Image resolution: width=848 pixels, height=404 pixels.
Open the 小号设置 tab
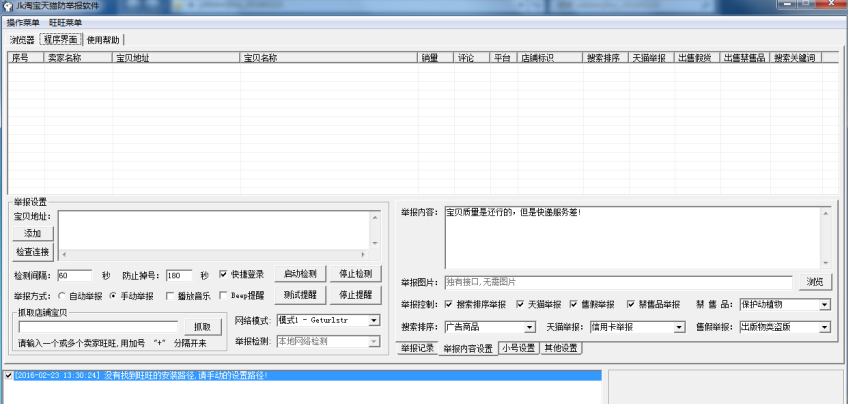(518, 349)
